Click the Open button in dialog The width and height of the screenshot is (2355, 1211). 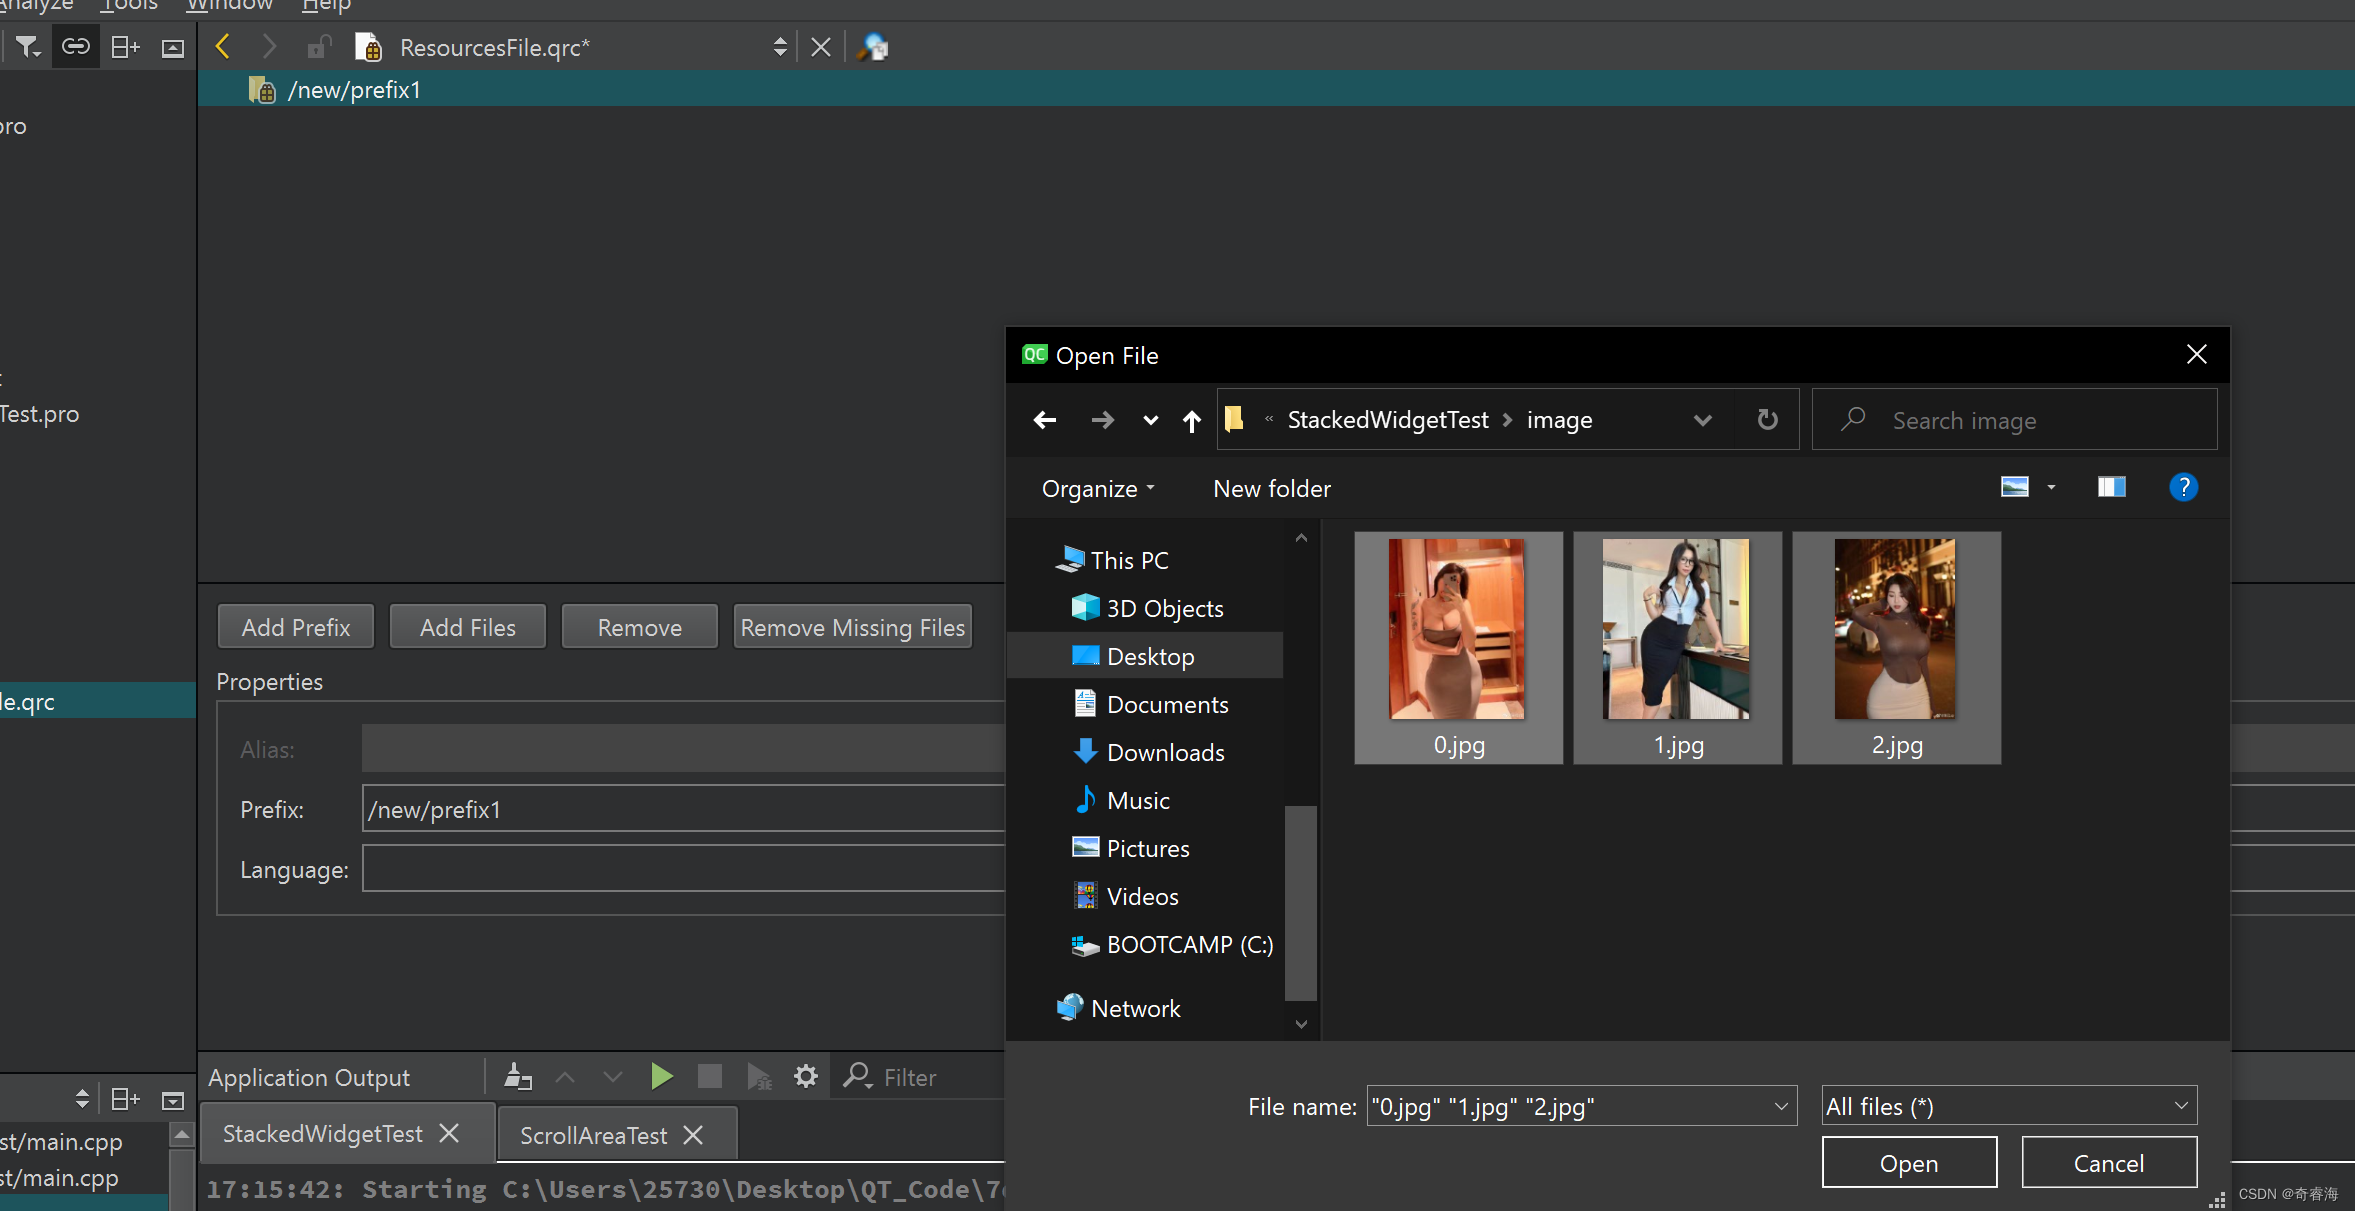click(x=1908, y=1163)
